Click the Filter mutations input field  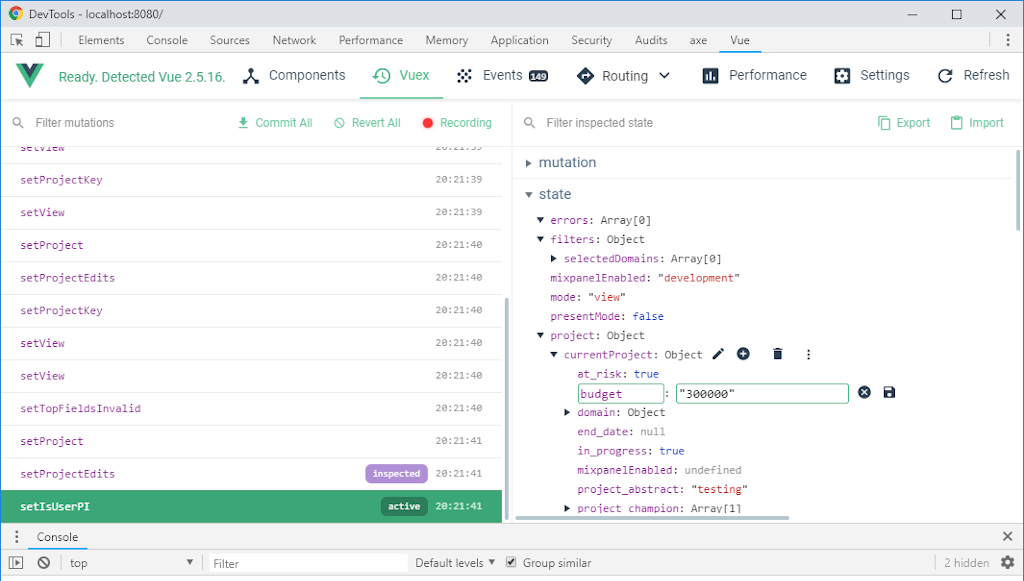120,123
